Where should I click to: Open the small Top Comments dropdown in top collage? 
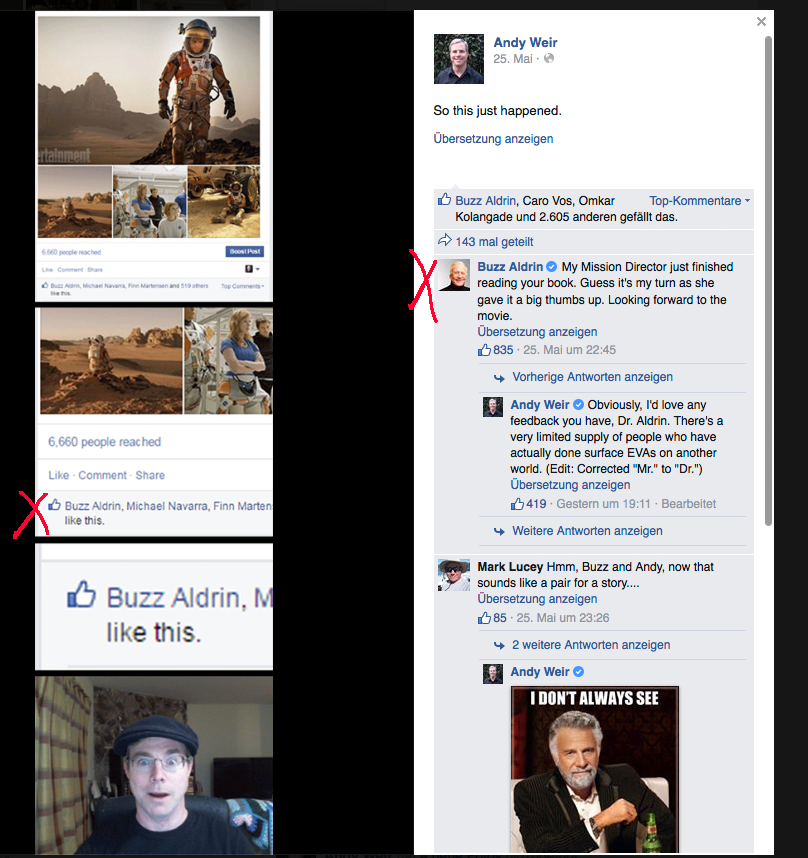click(x=242, y=286)
